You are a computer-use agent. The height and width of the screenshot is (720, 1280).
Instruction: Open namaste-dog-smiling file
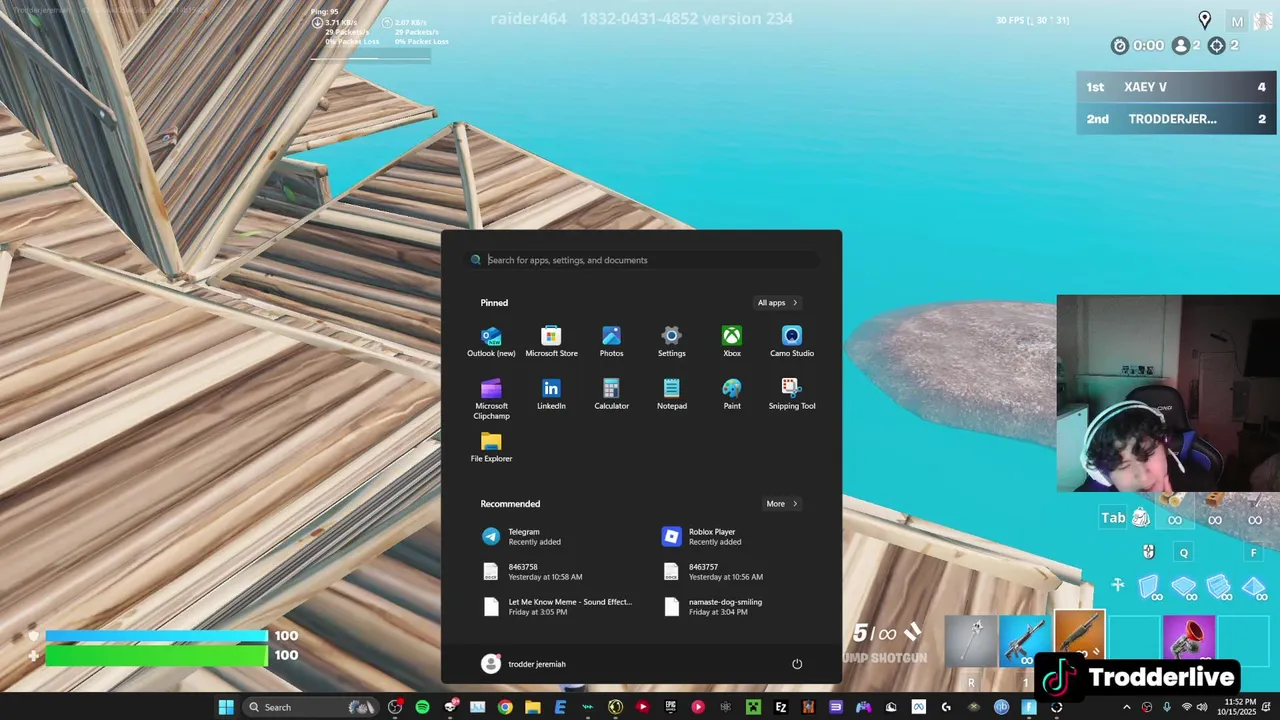740,607
